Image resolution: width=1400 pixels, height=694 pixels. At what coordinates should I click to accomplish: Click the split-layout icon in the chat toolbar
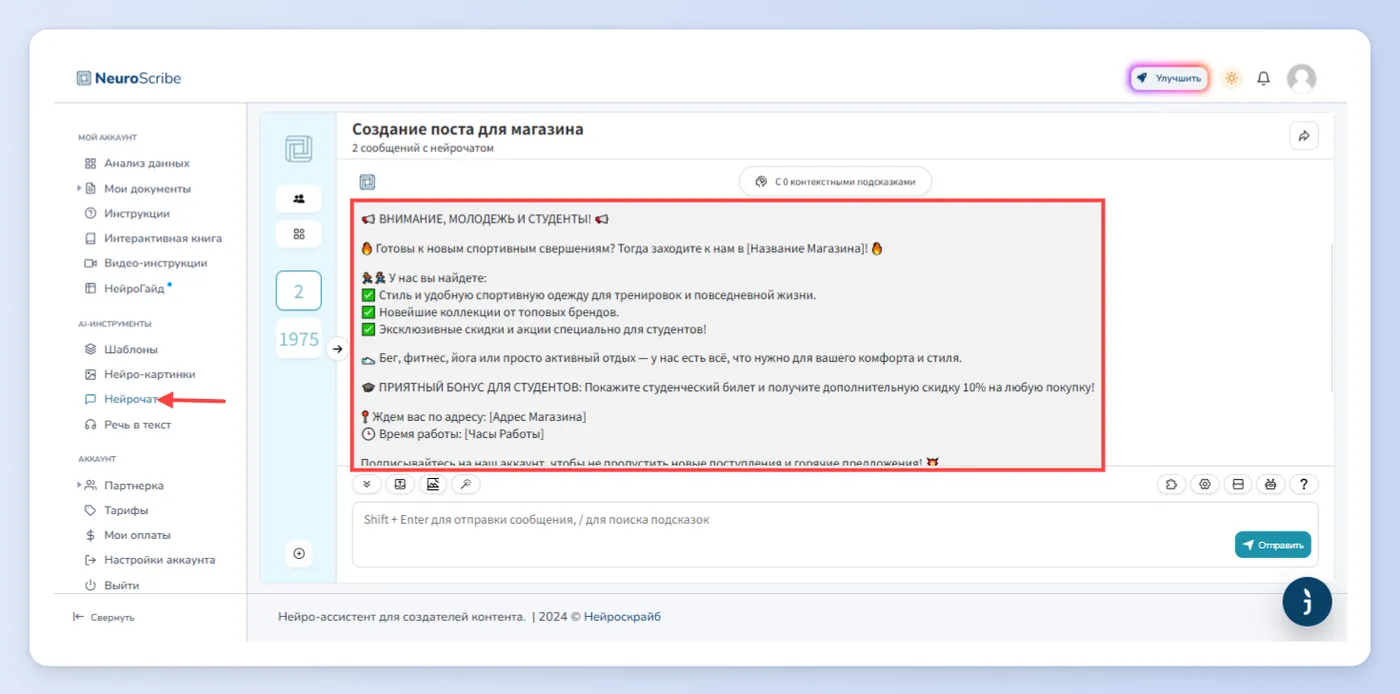pyautogui.click(x=1238, y=484)
